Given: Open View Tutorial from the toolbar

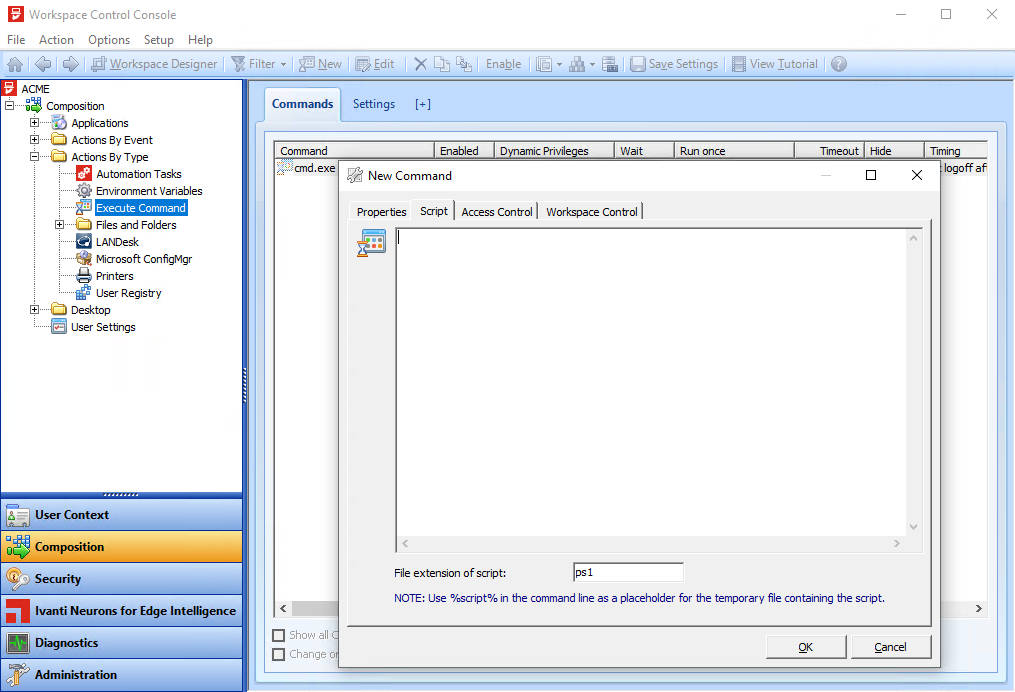Looking at the screenshot, I should pos(775,64).
